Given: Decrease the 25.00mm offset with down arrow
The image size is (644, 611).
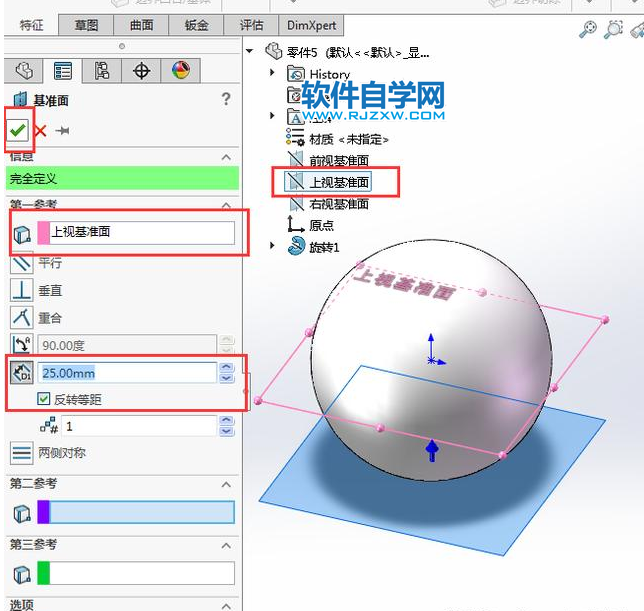Looking at the screenshot, I should click(x=227, y=378).
